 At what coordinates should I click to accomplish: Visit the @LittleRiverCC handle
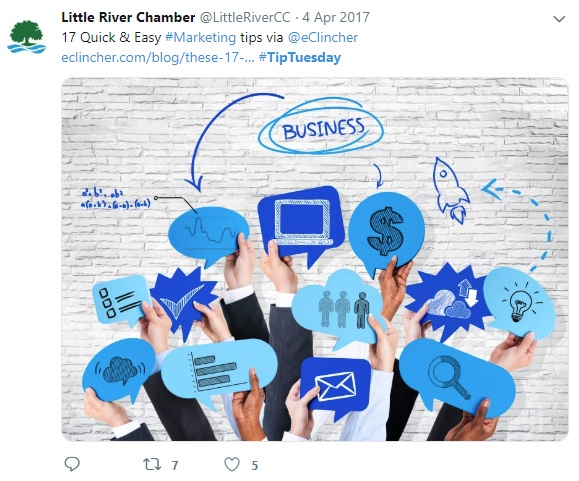click(245, 17)
